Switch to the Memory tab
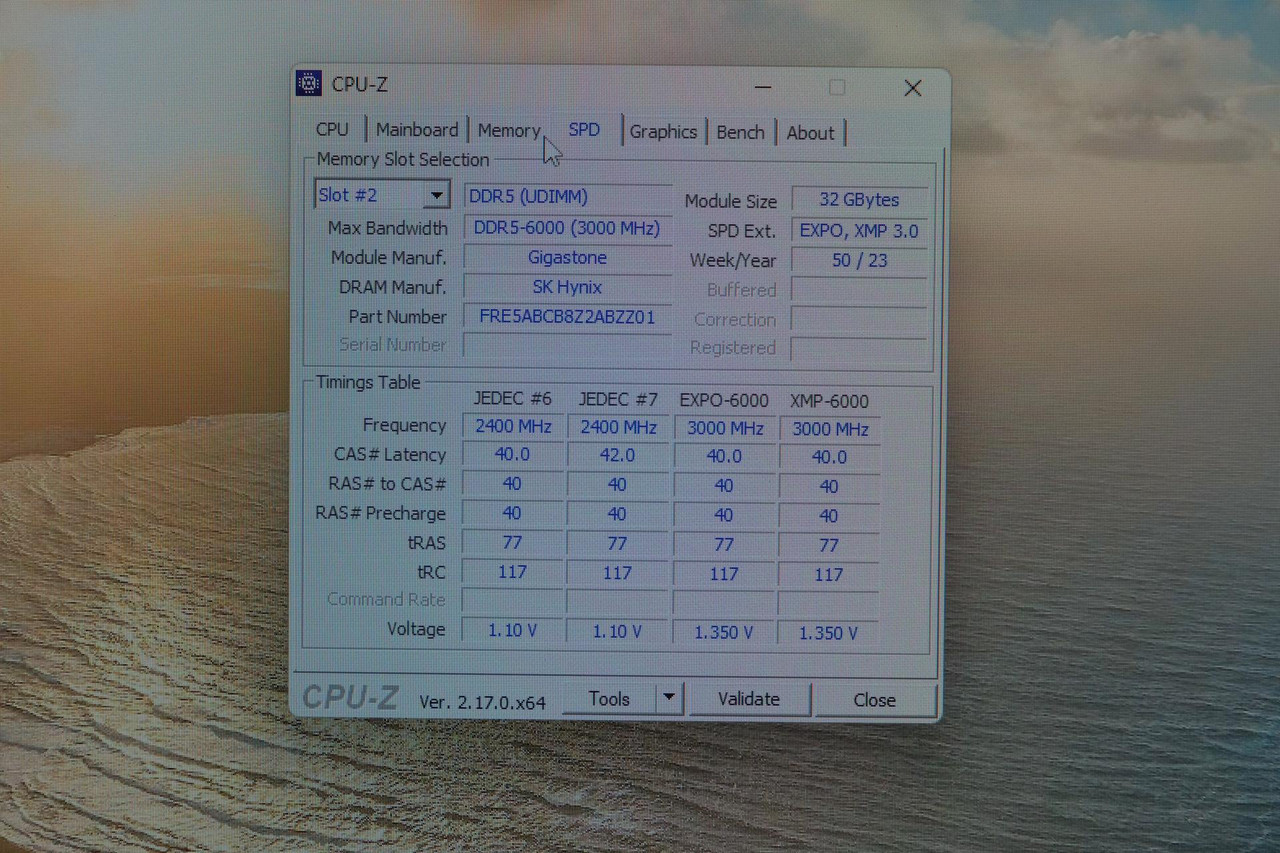This screenshot has height=853, width=1280. 509,131
